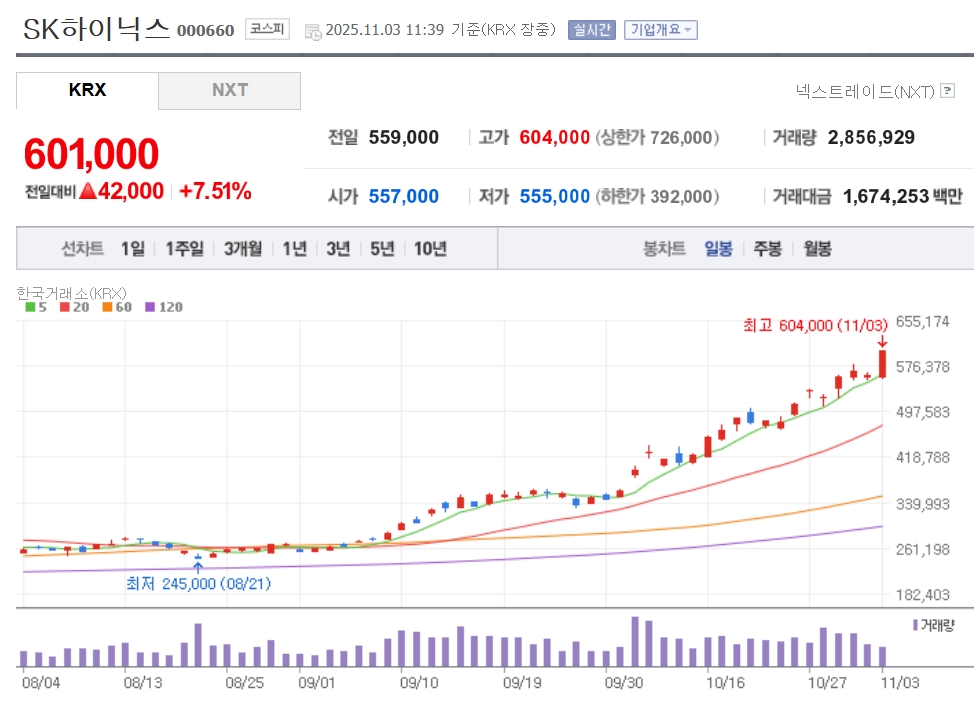Screen dimensions: 974x714
Task: Switch to the NXT tab
Action: tap(229, 90)
